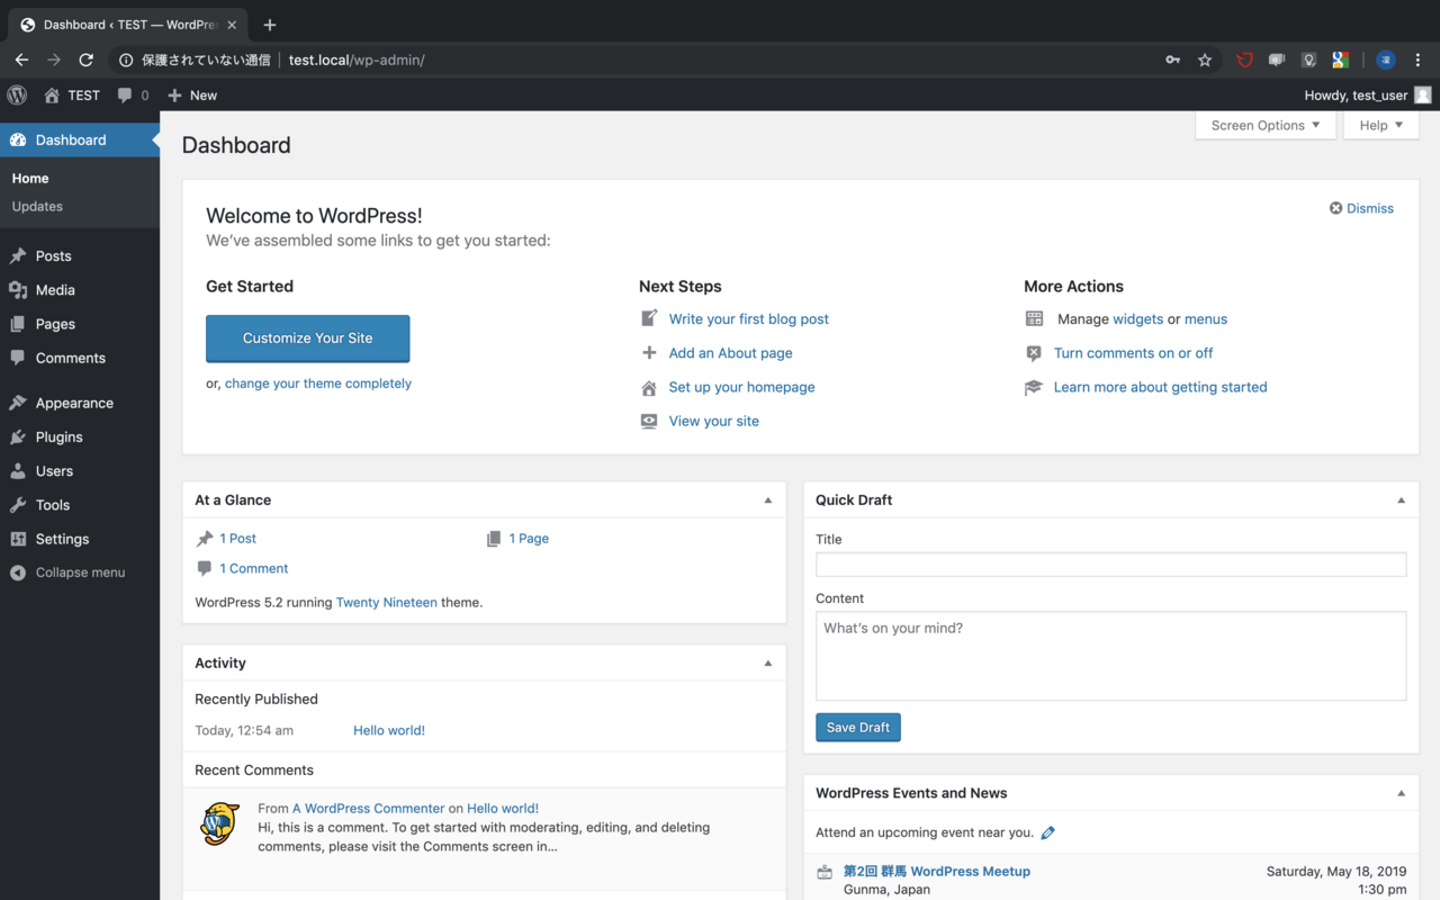
Task: Collapse the At a Glance panel
Action: point(768,500)
